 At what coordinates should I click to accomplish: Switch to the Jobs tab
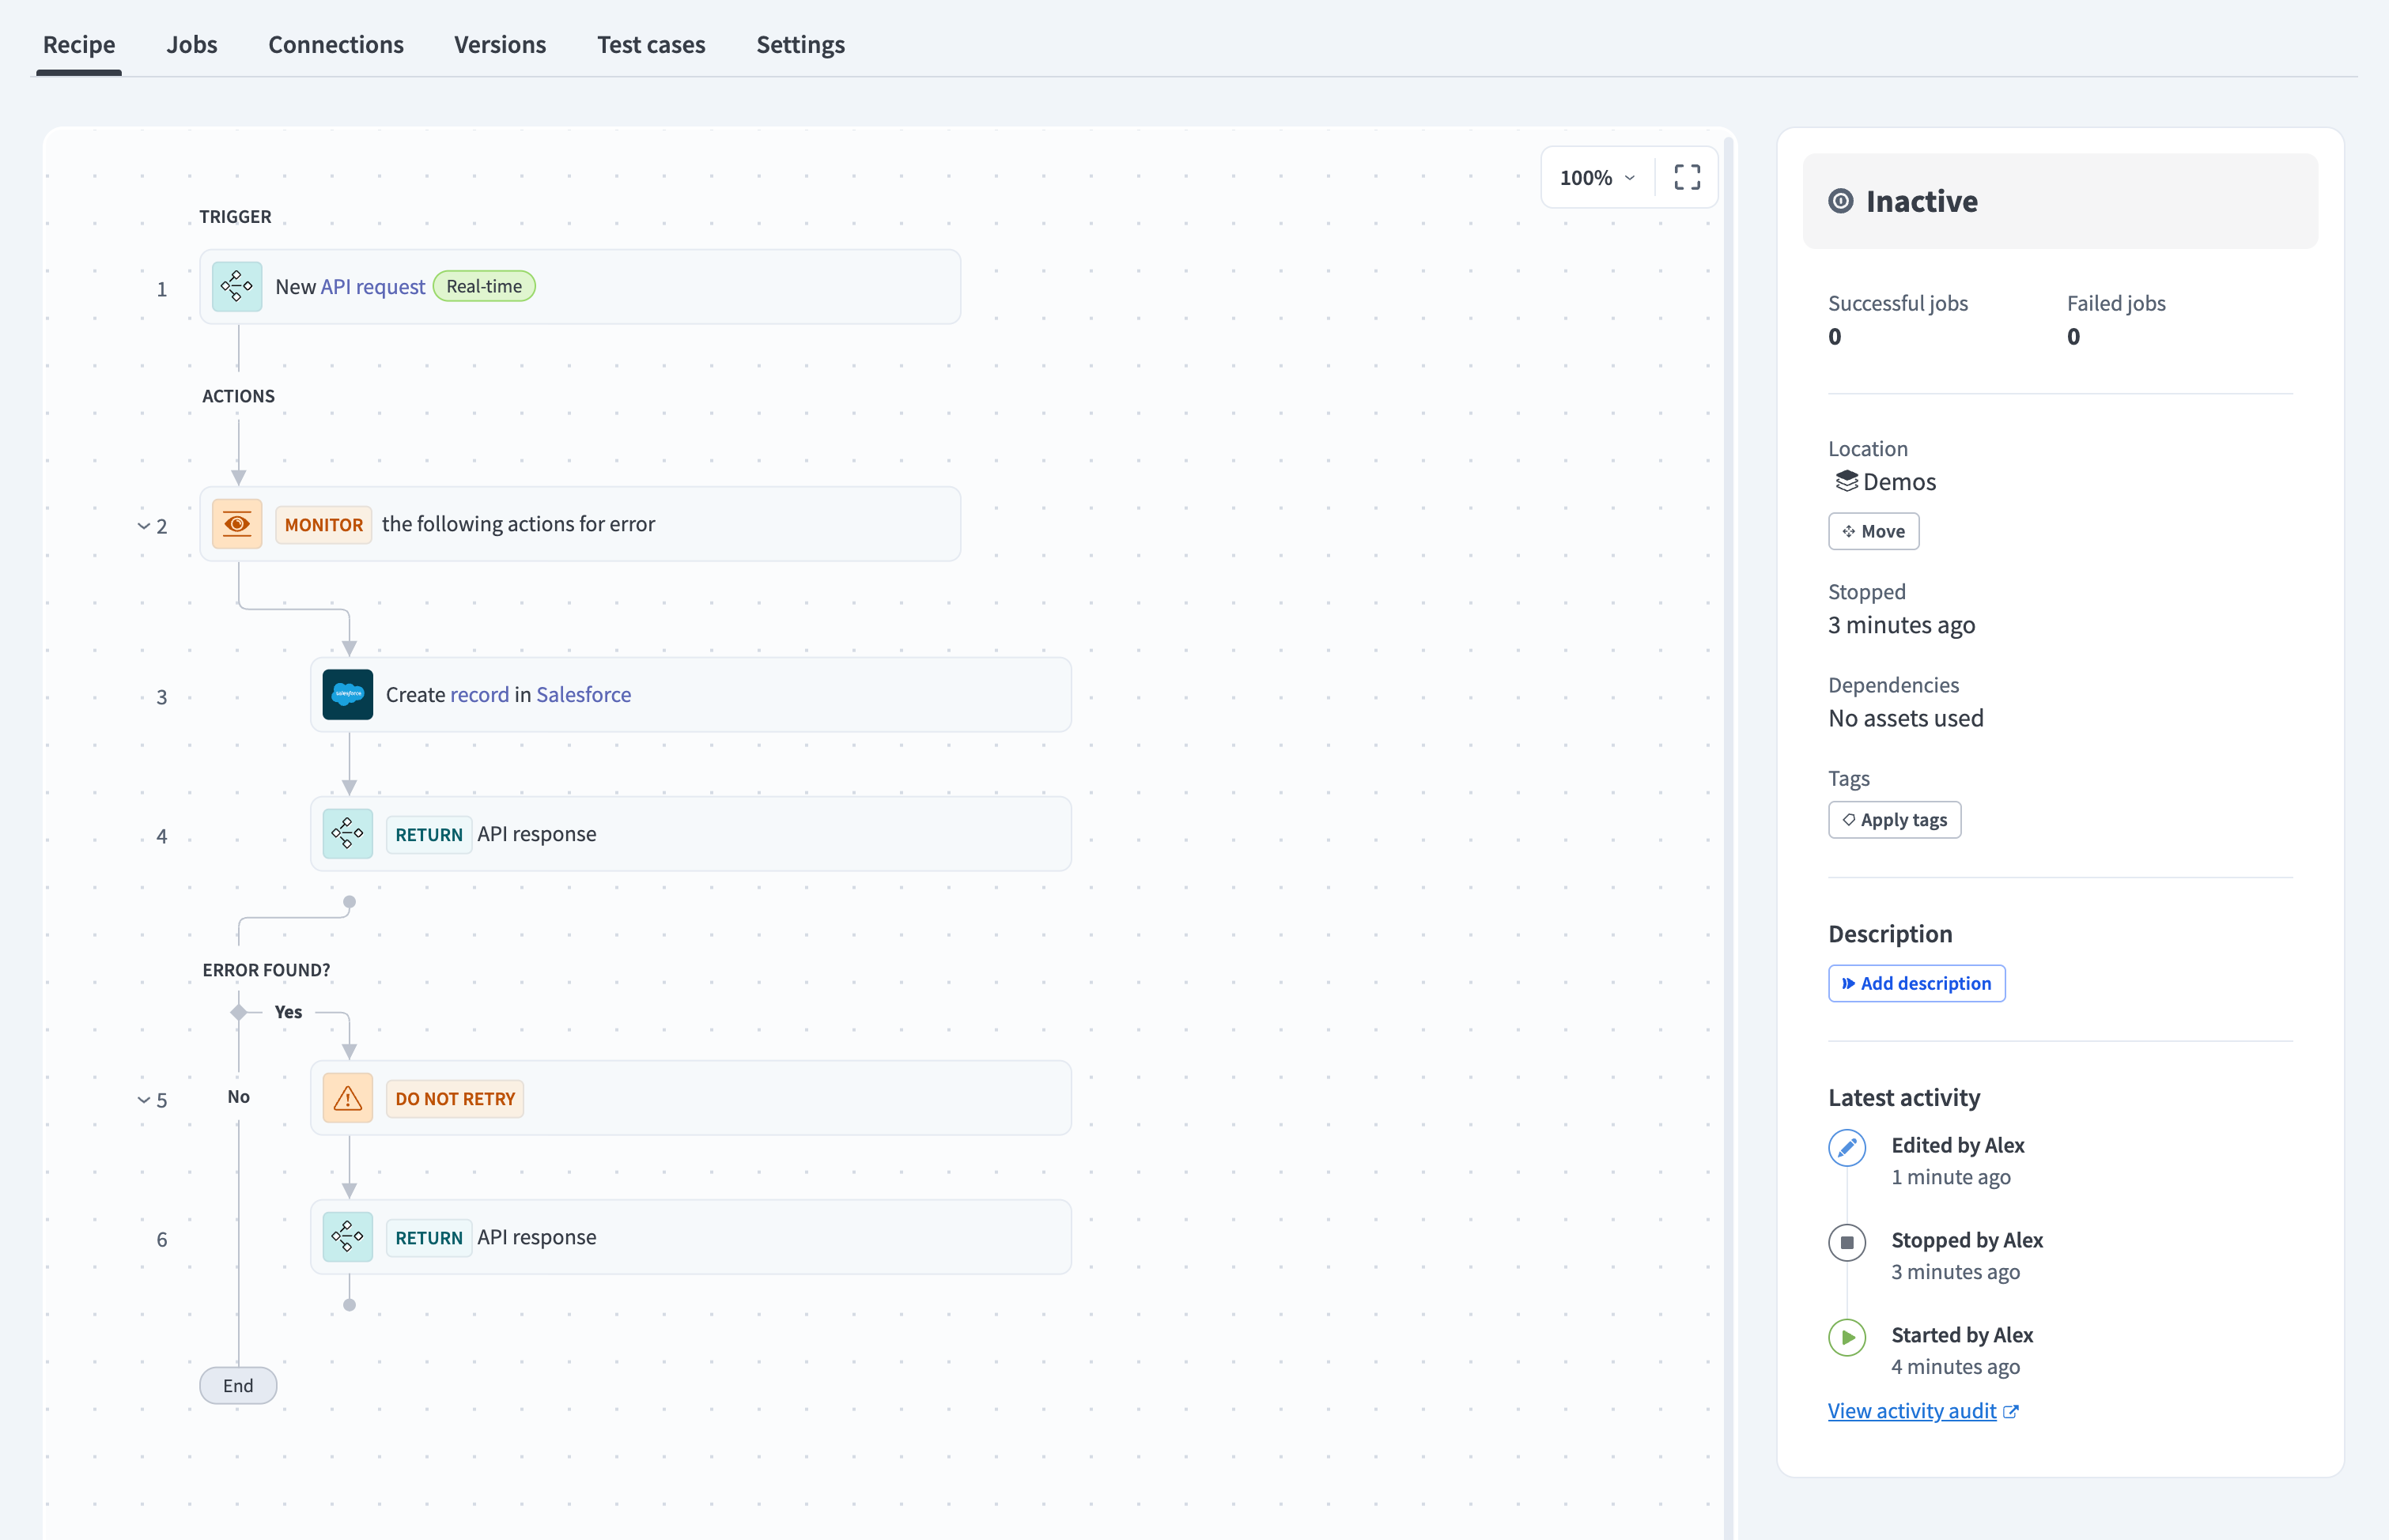[192, 45]
